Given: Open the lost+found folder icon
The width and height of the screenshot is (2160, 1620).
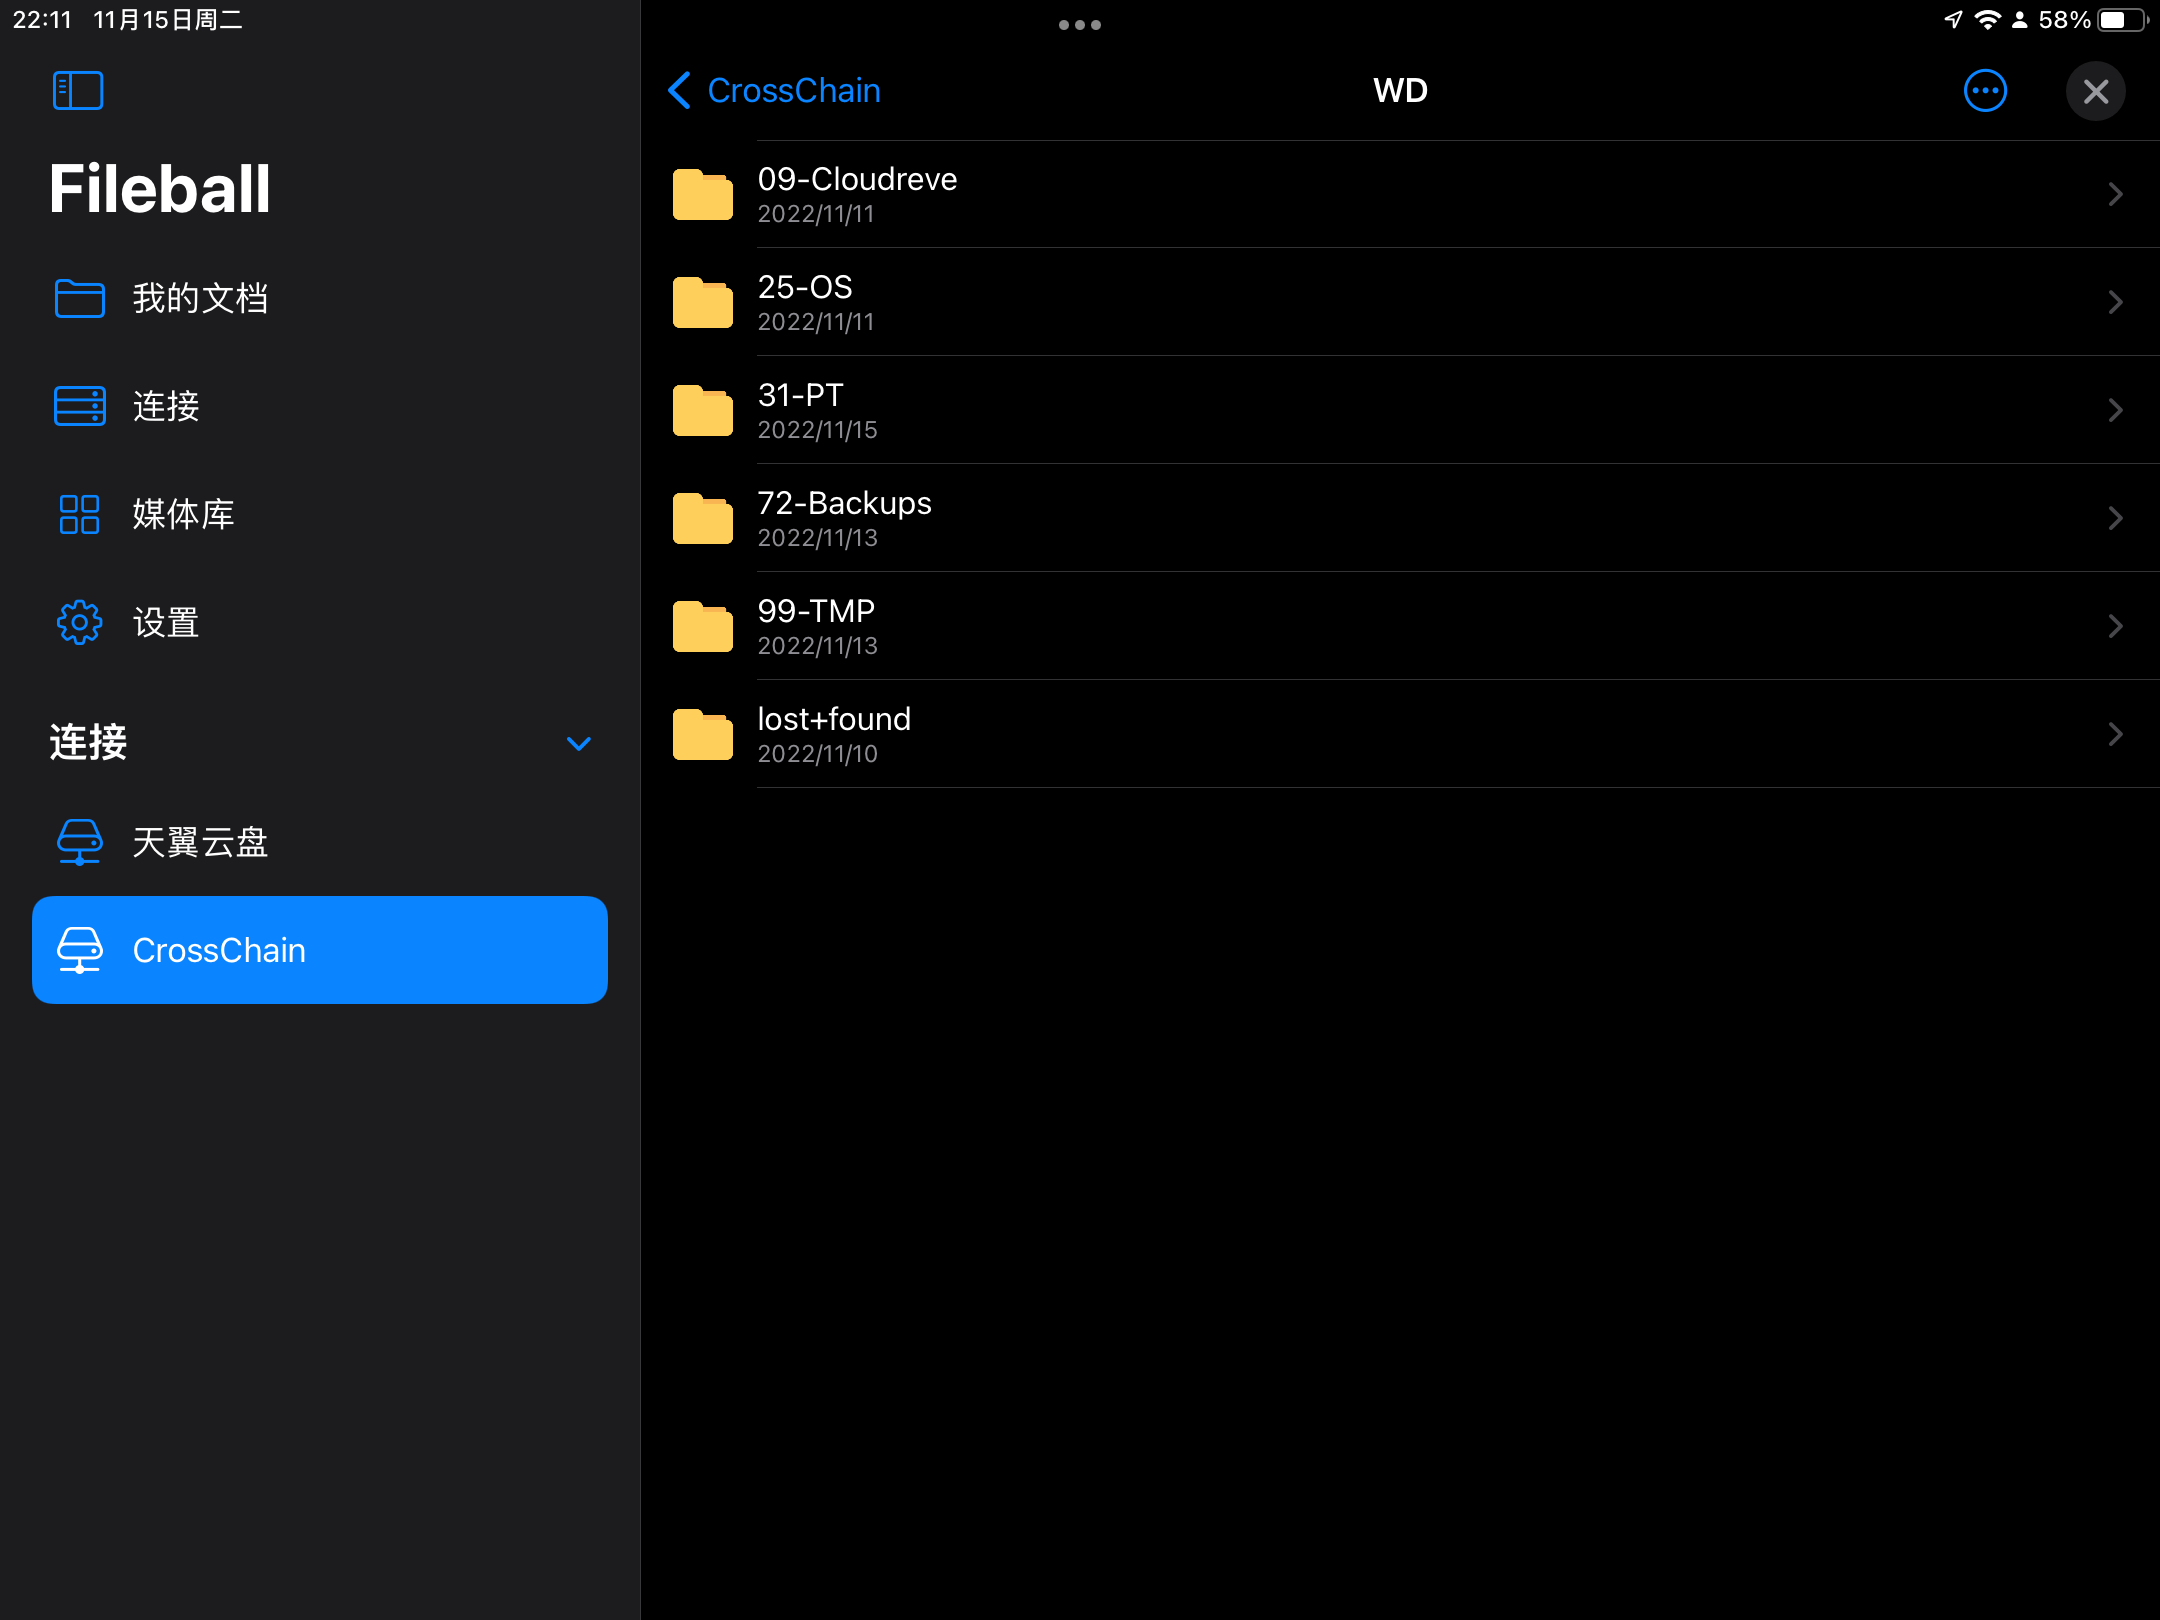Looking at the screenshot, I should pos(702,734).
